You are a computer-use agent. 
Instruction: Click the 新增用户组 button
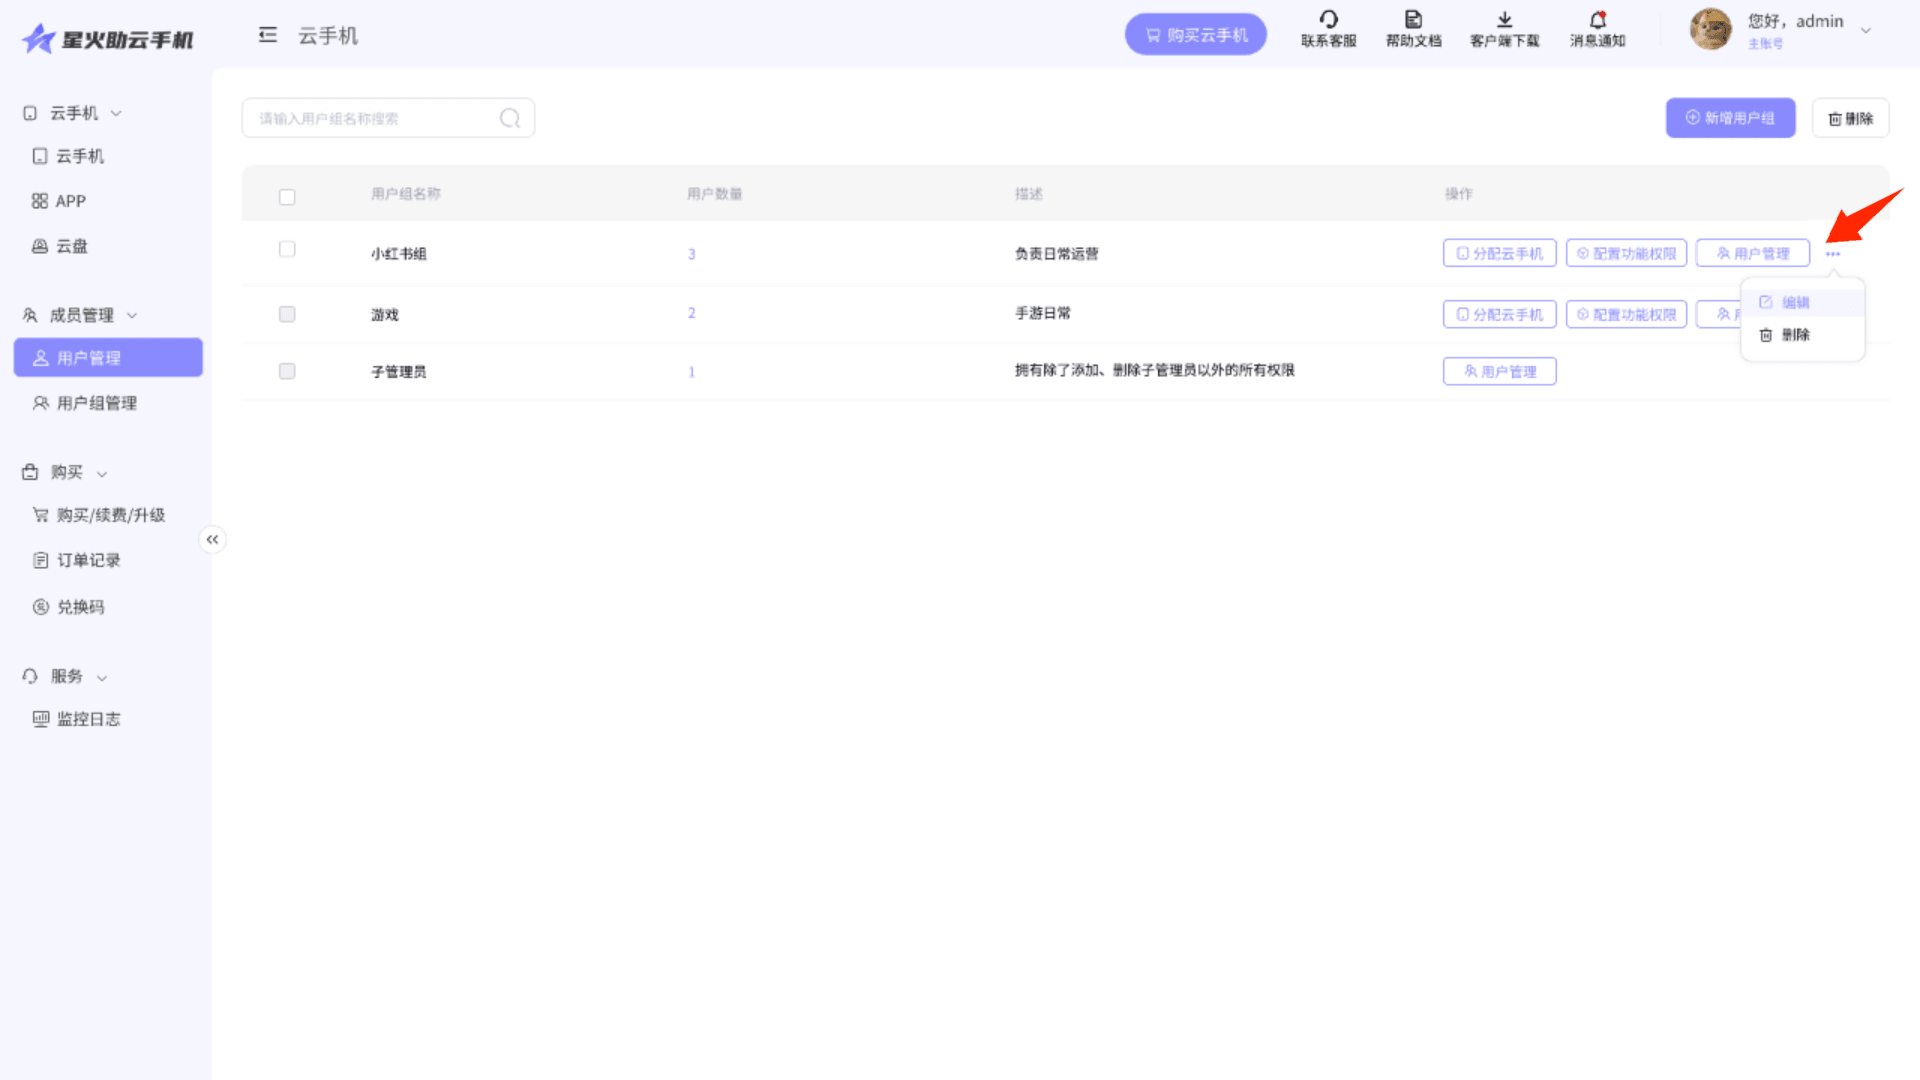(x=1730, y=118)
